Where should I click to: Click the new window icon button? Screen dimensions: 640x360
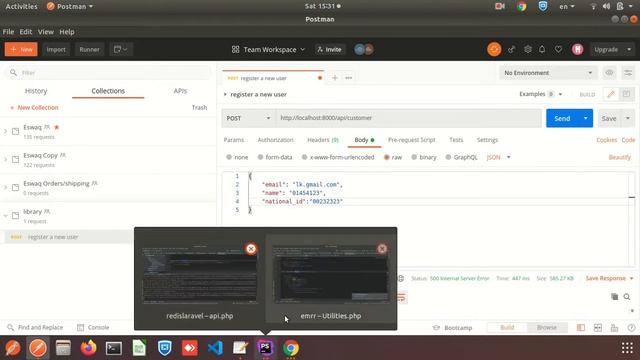pyautogui.click(x=120, y=49)
